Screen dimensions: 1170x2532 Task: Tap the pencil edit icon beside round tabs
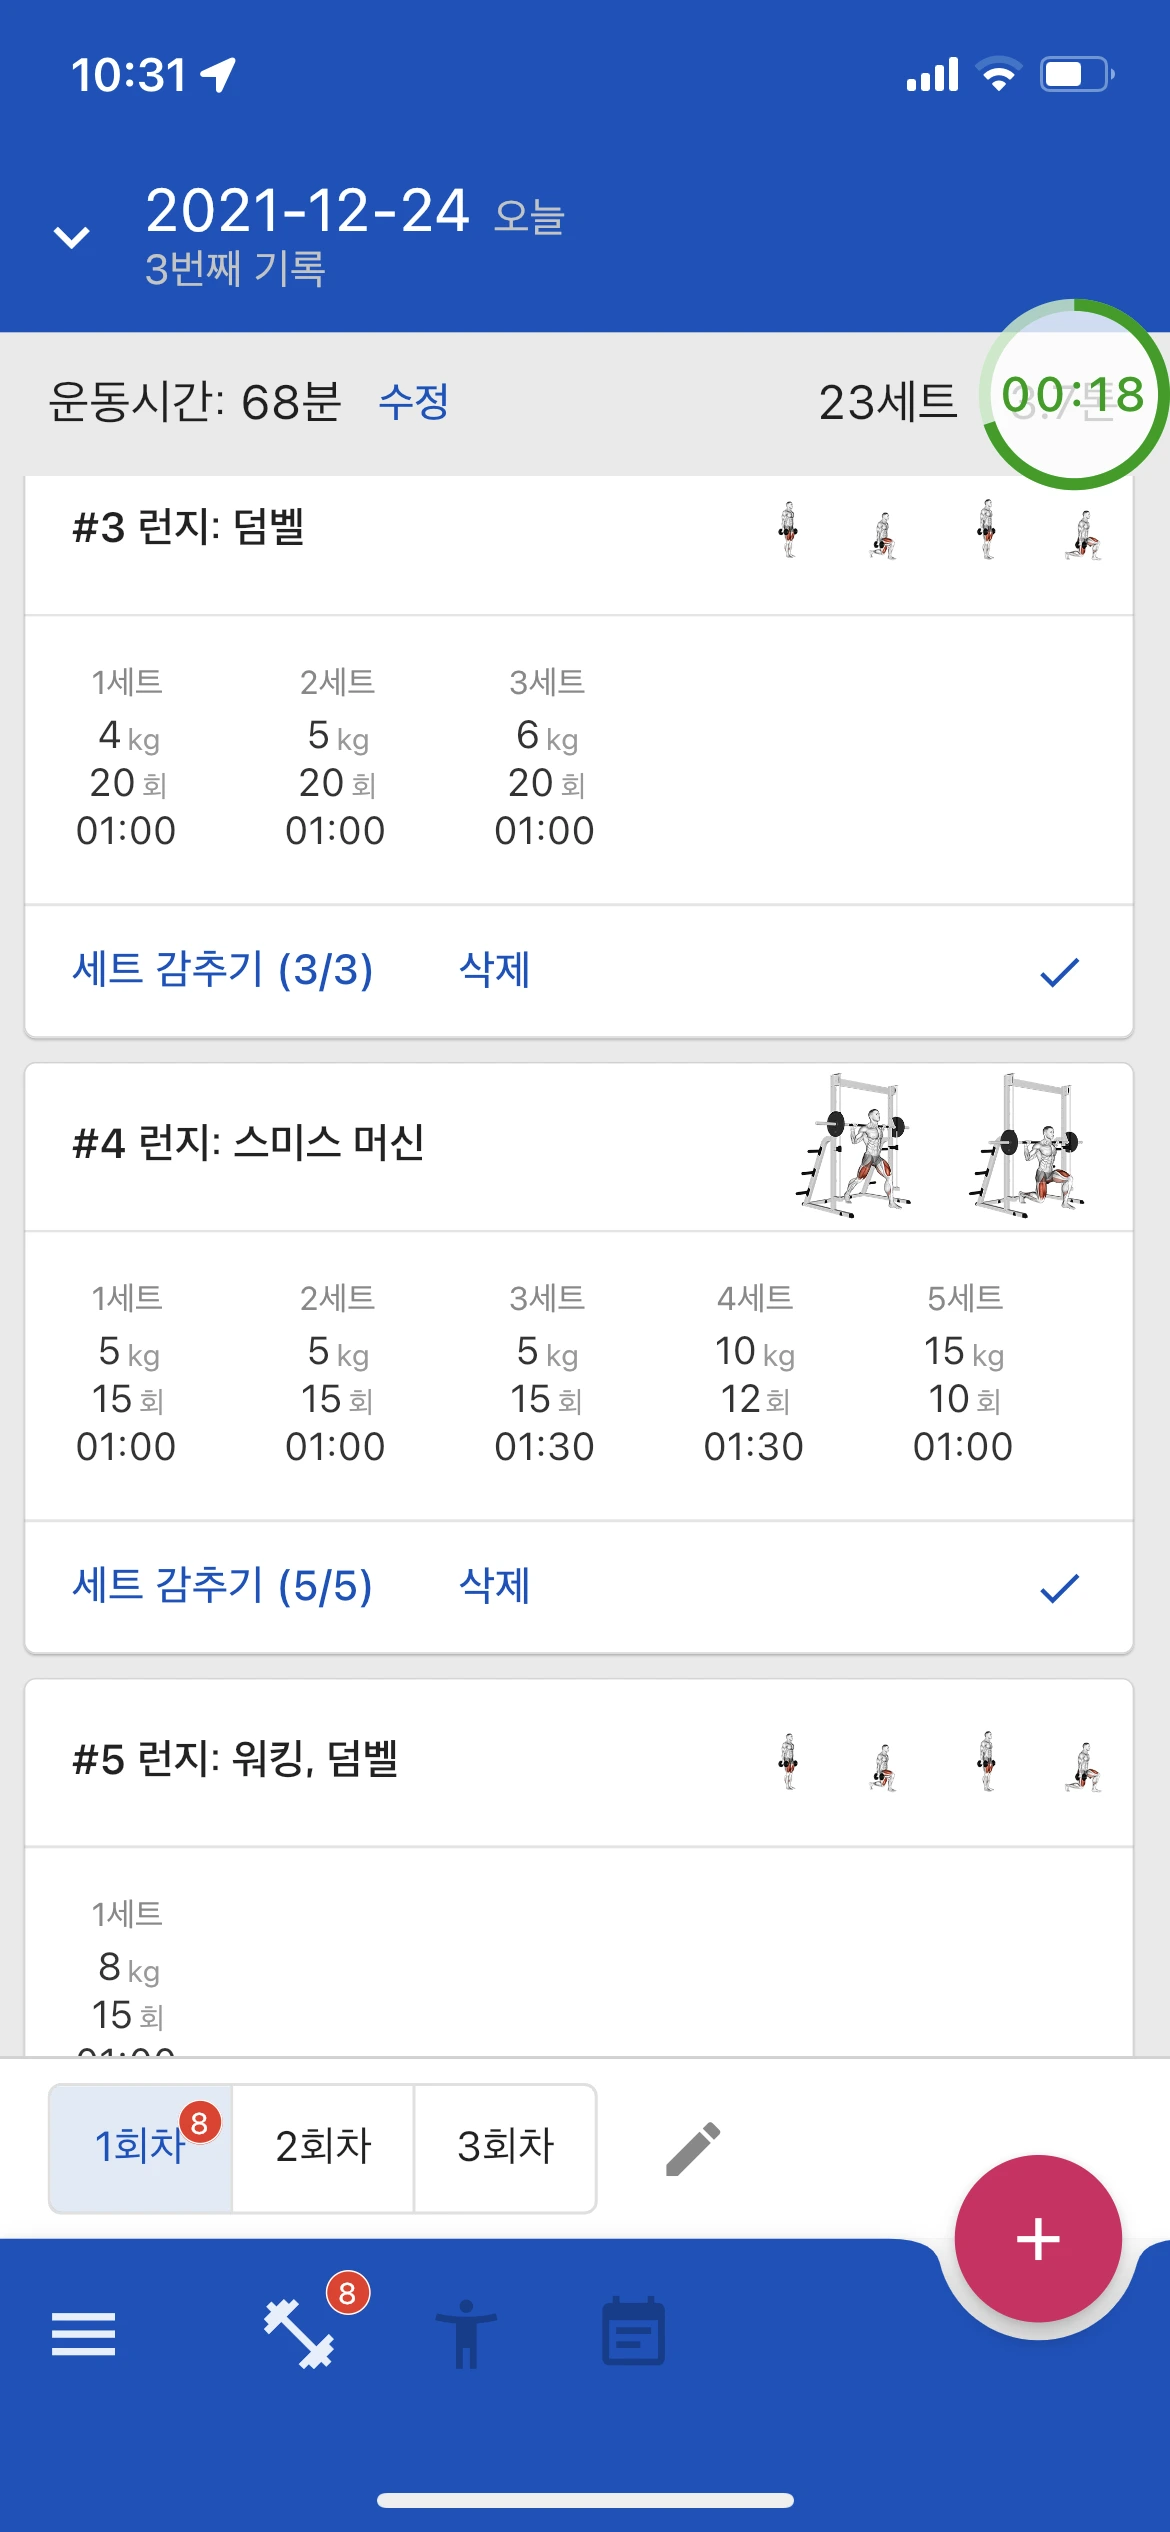(x=693, y=2148)
